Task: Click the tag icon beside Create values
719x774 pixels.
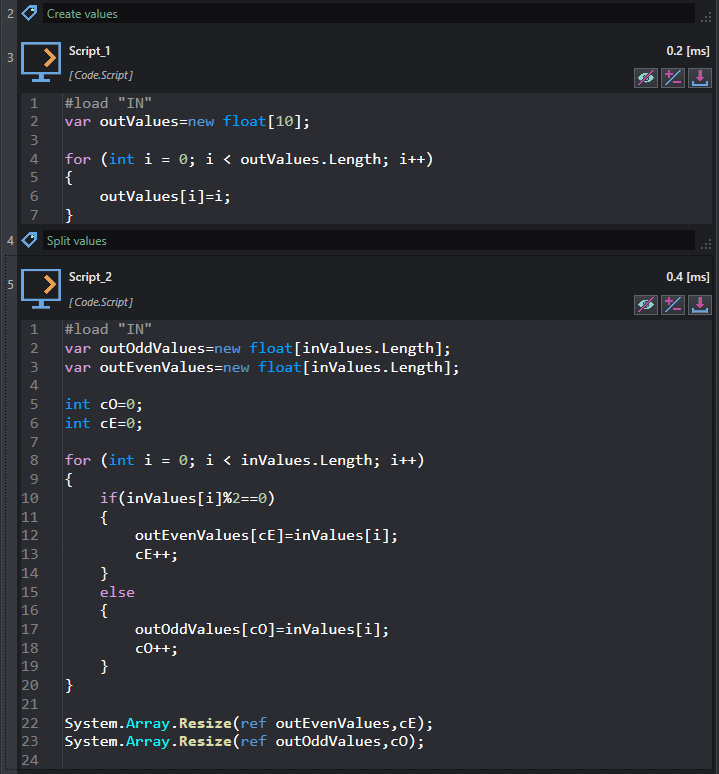Action: tap(30, 13)
